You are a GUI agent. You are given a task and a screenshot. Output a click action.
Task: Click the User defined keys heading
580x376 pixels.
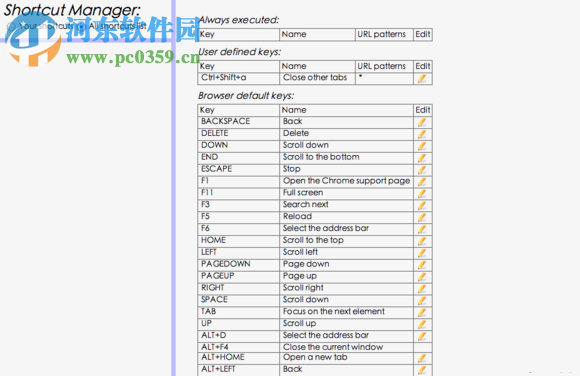(x=239, y=52)
